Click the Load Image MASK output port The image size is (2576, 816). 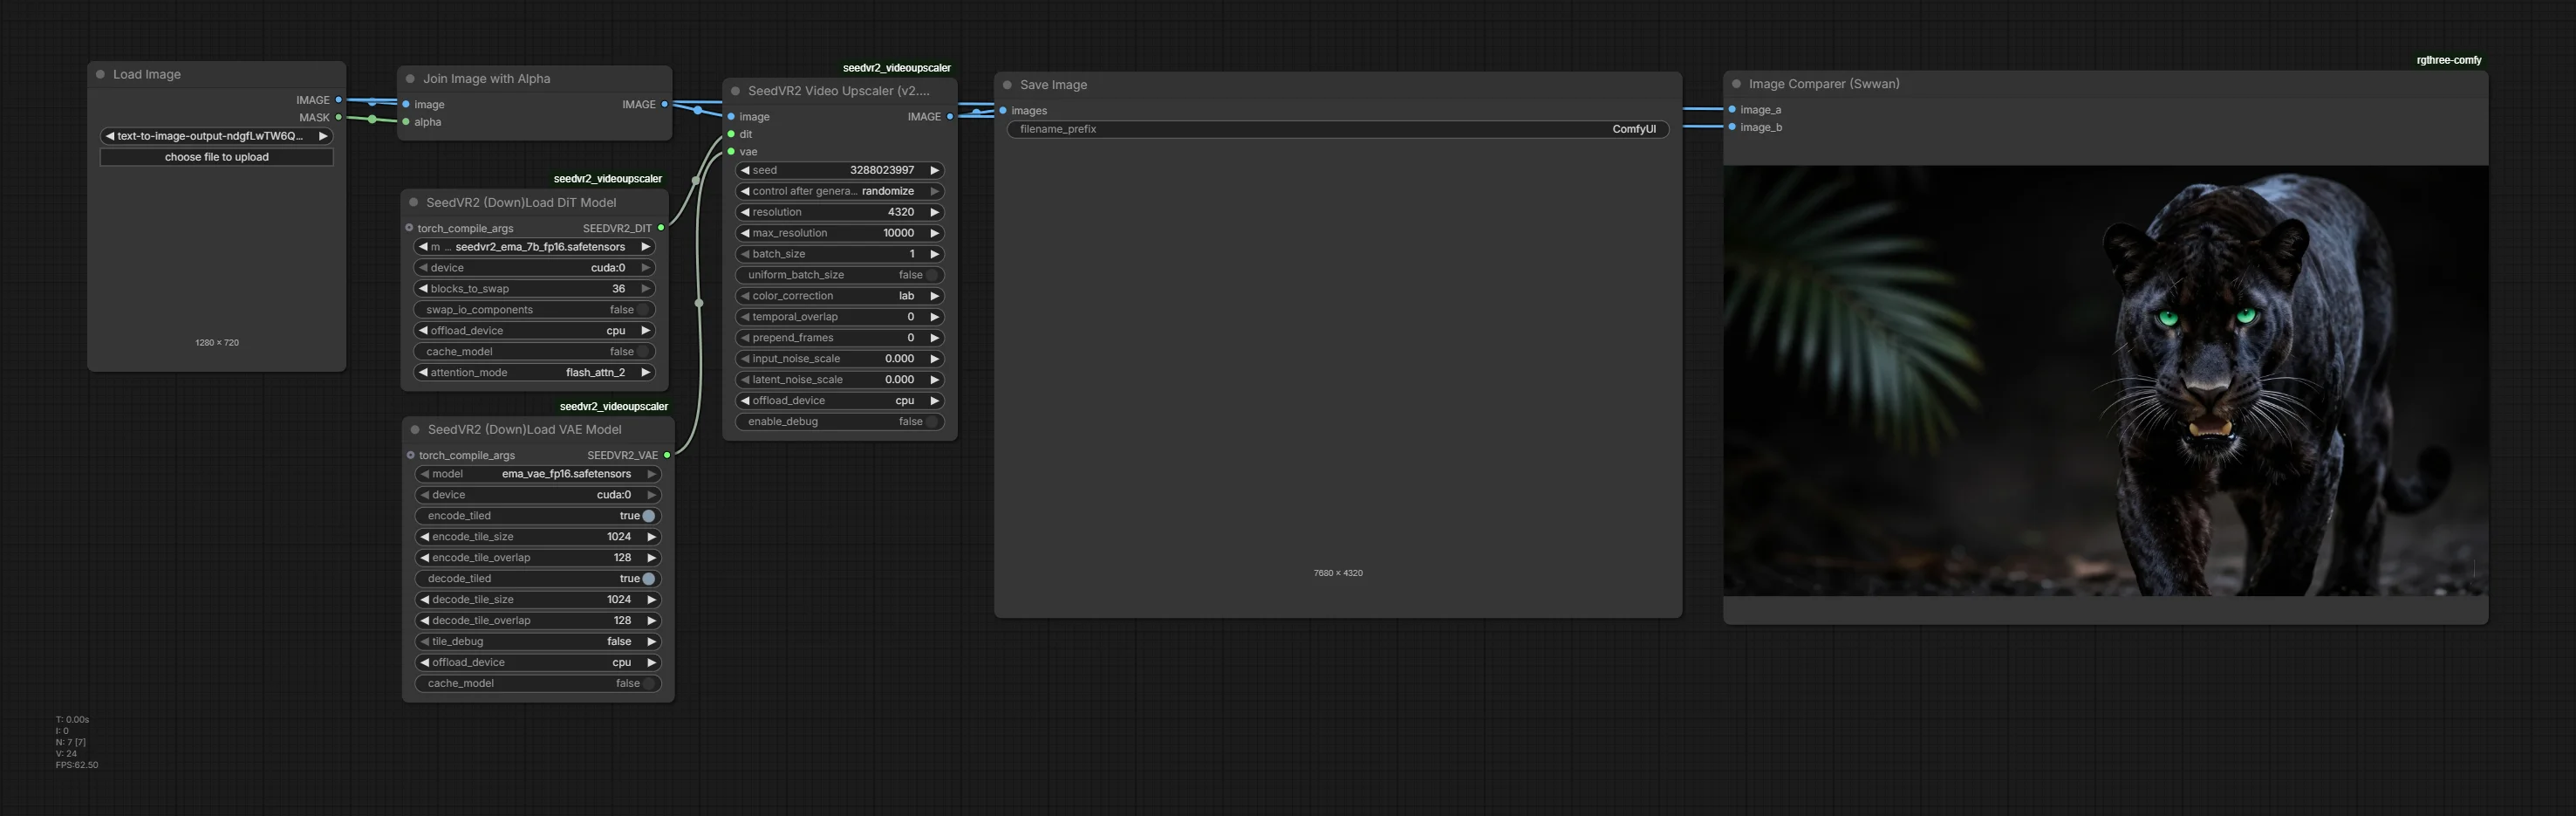tap(338, 117)
